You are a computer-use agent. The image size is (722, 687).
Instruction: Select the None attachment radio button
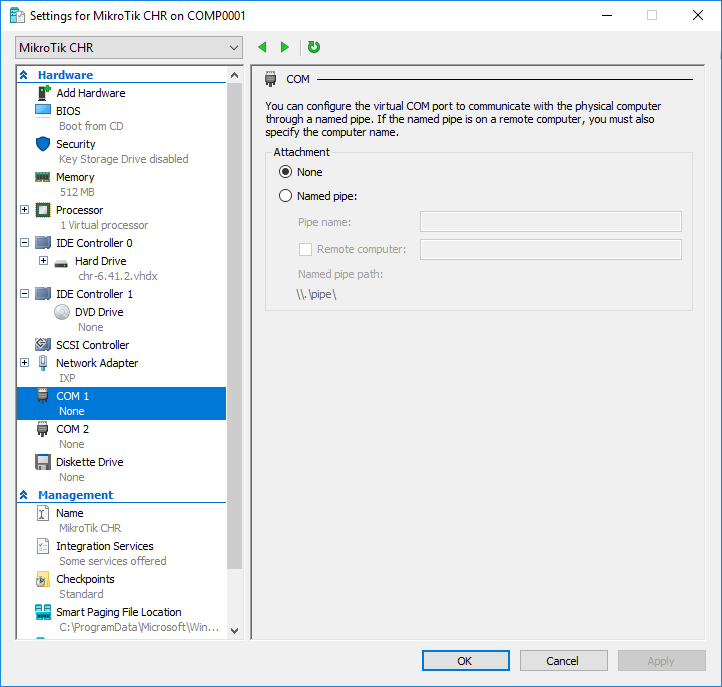[286, 172]
